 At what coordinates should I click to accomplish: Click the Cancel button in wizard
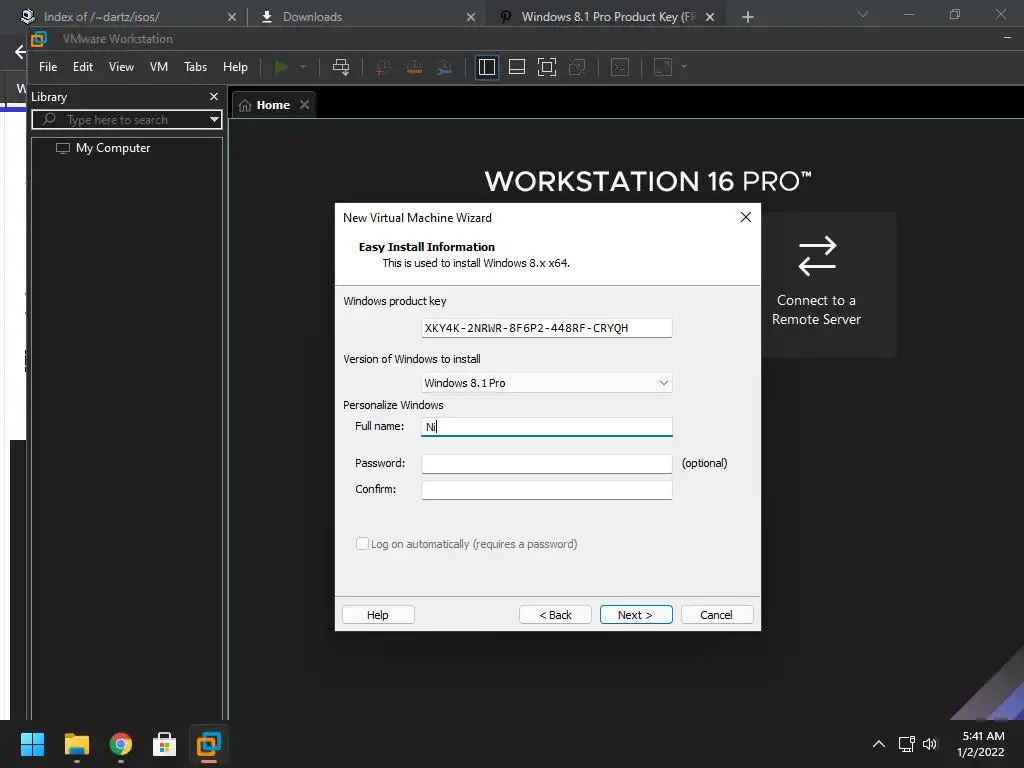point(717,615)
